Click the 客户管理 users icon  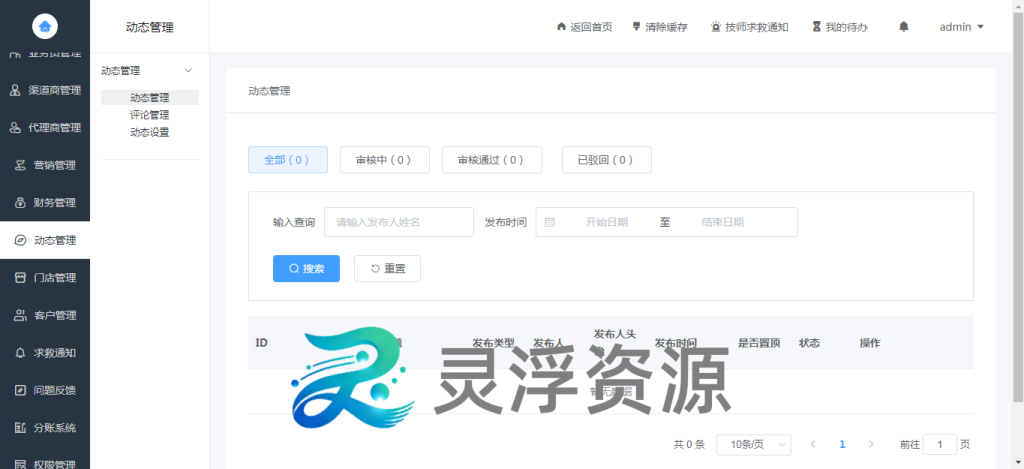click(20, 315)
